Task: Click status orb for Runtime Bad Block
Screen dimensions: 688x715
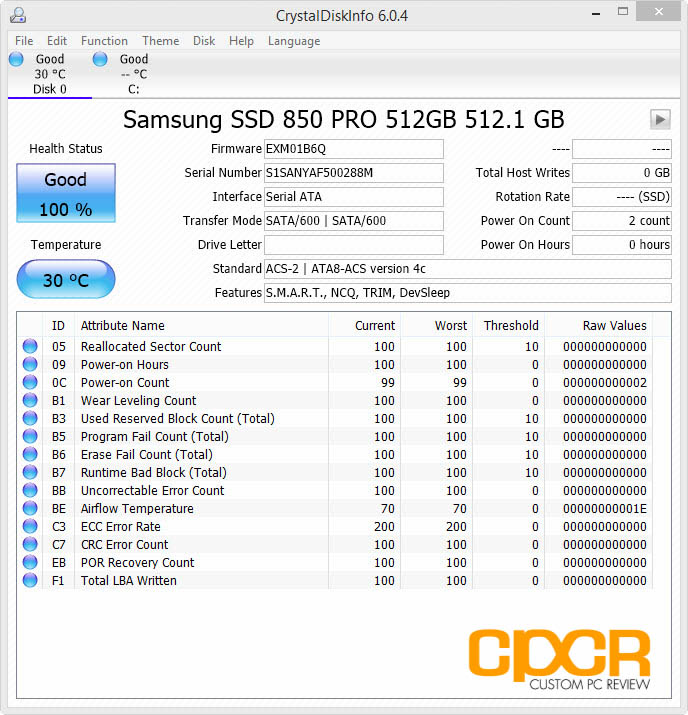Action: (30, 472)
